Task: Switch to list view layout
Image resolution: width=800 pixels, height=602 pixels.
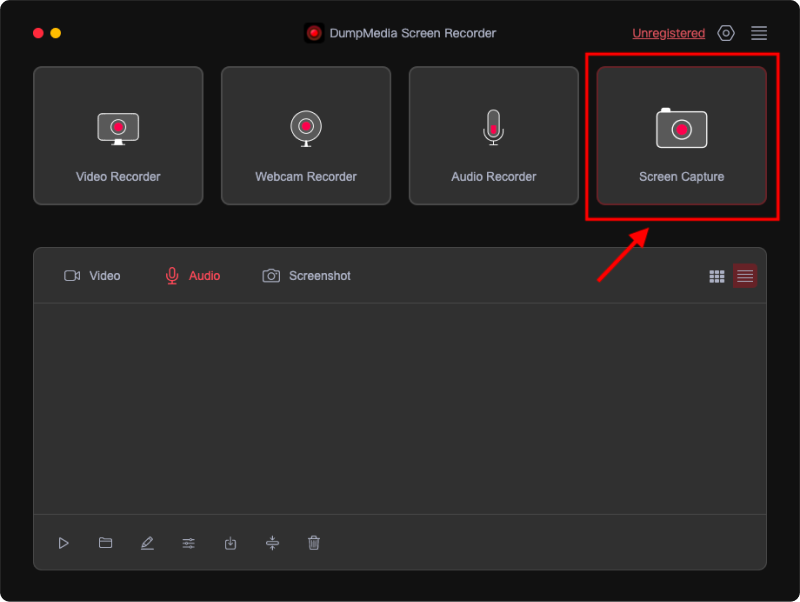Action: pyautogui.click(x=744, y=276)
